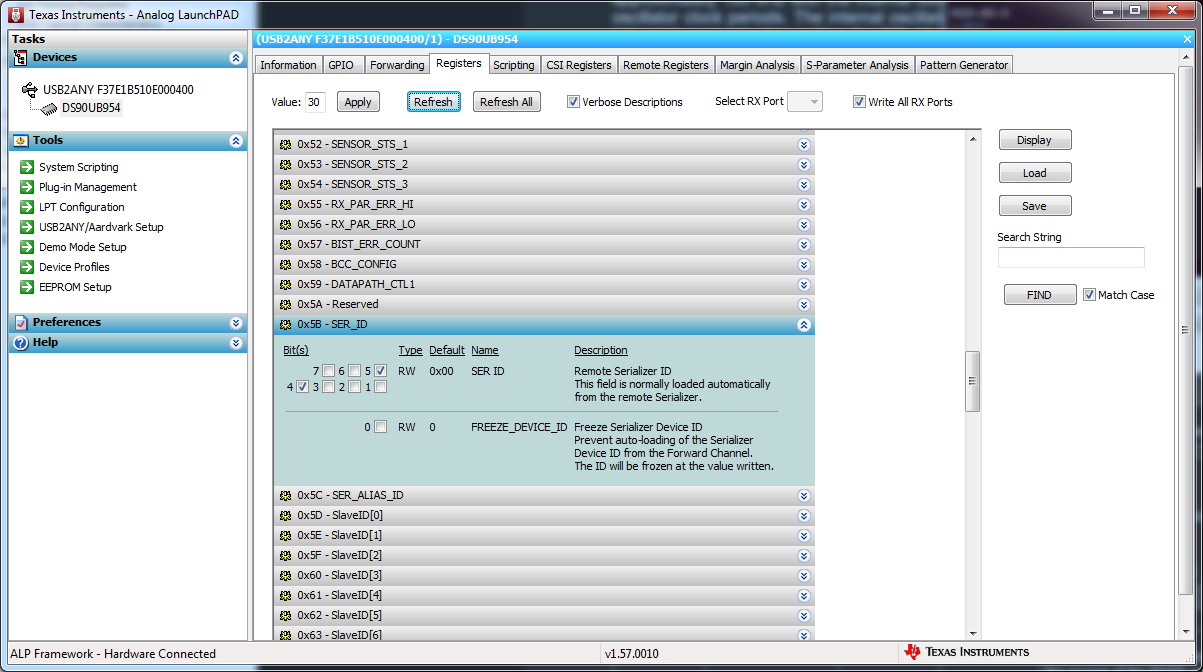Switch to the Margin Analysis tab

tap(757, 65)
